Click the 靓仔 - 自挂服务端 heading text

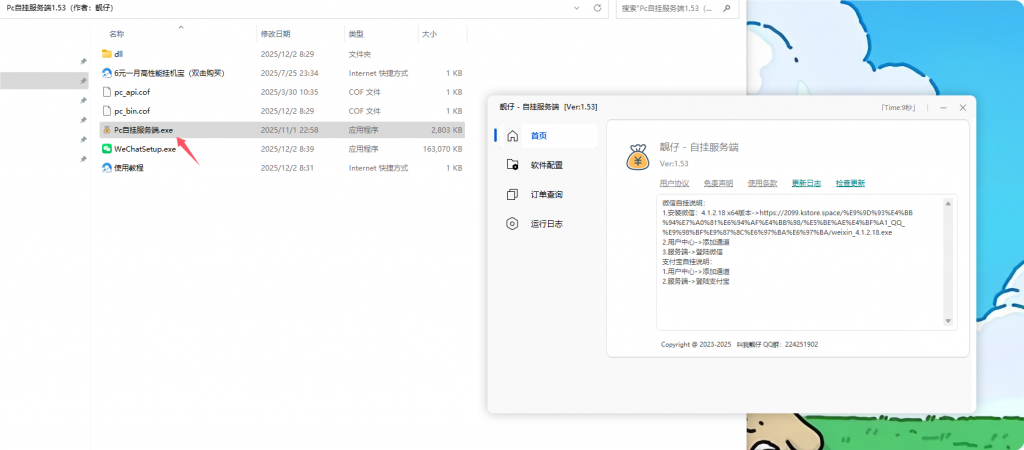tap(699, 148)
